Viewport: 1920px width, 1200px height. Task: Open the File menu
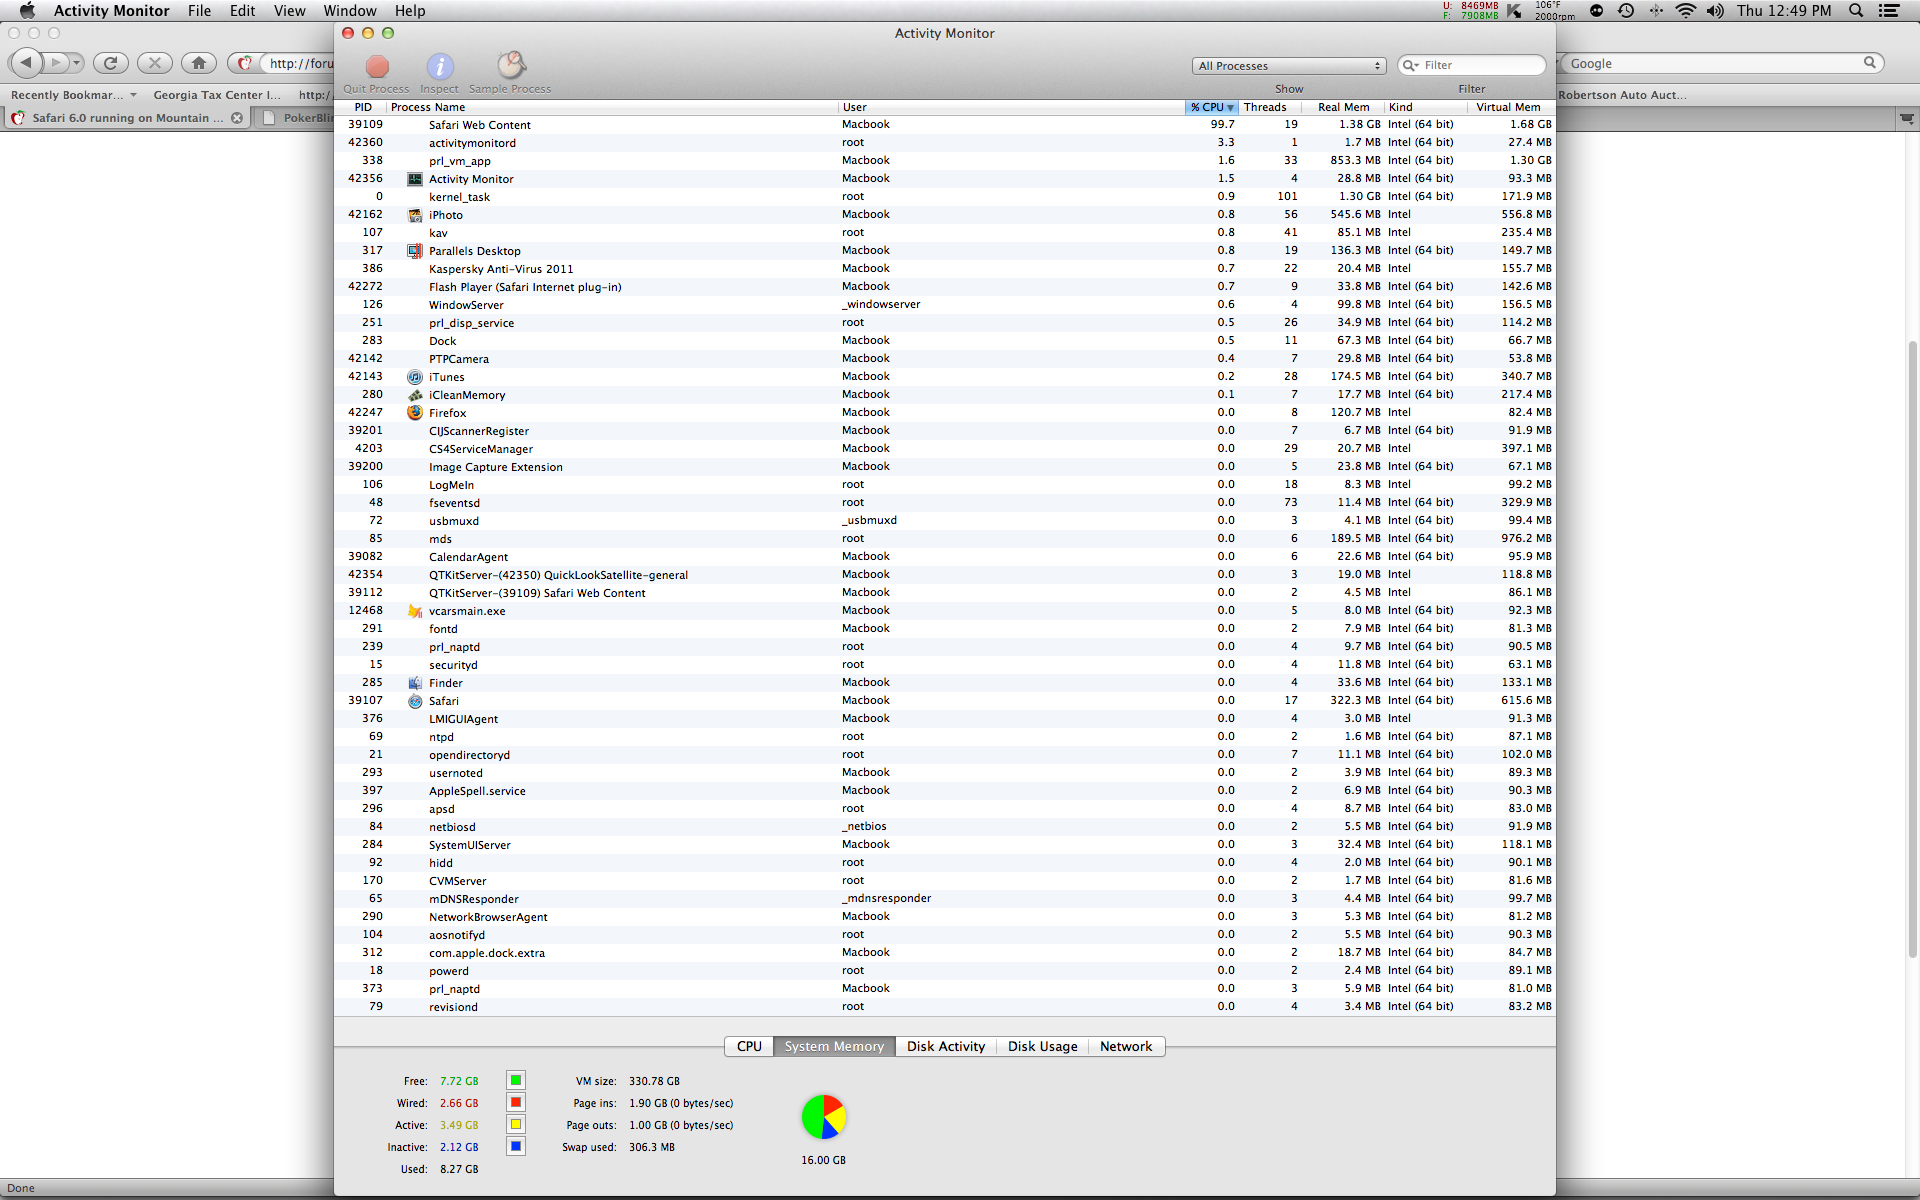click(199, 11)
